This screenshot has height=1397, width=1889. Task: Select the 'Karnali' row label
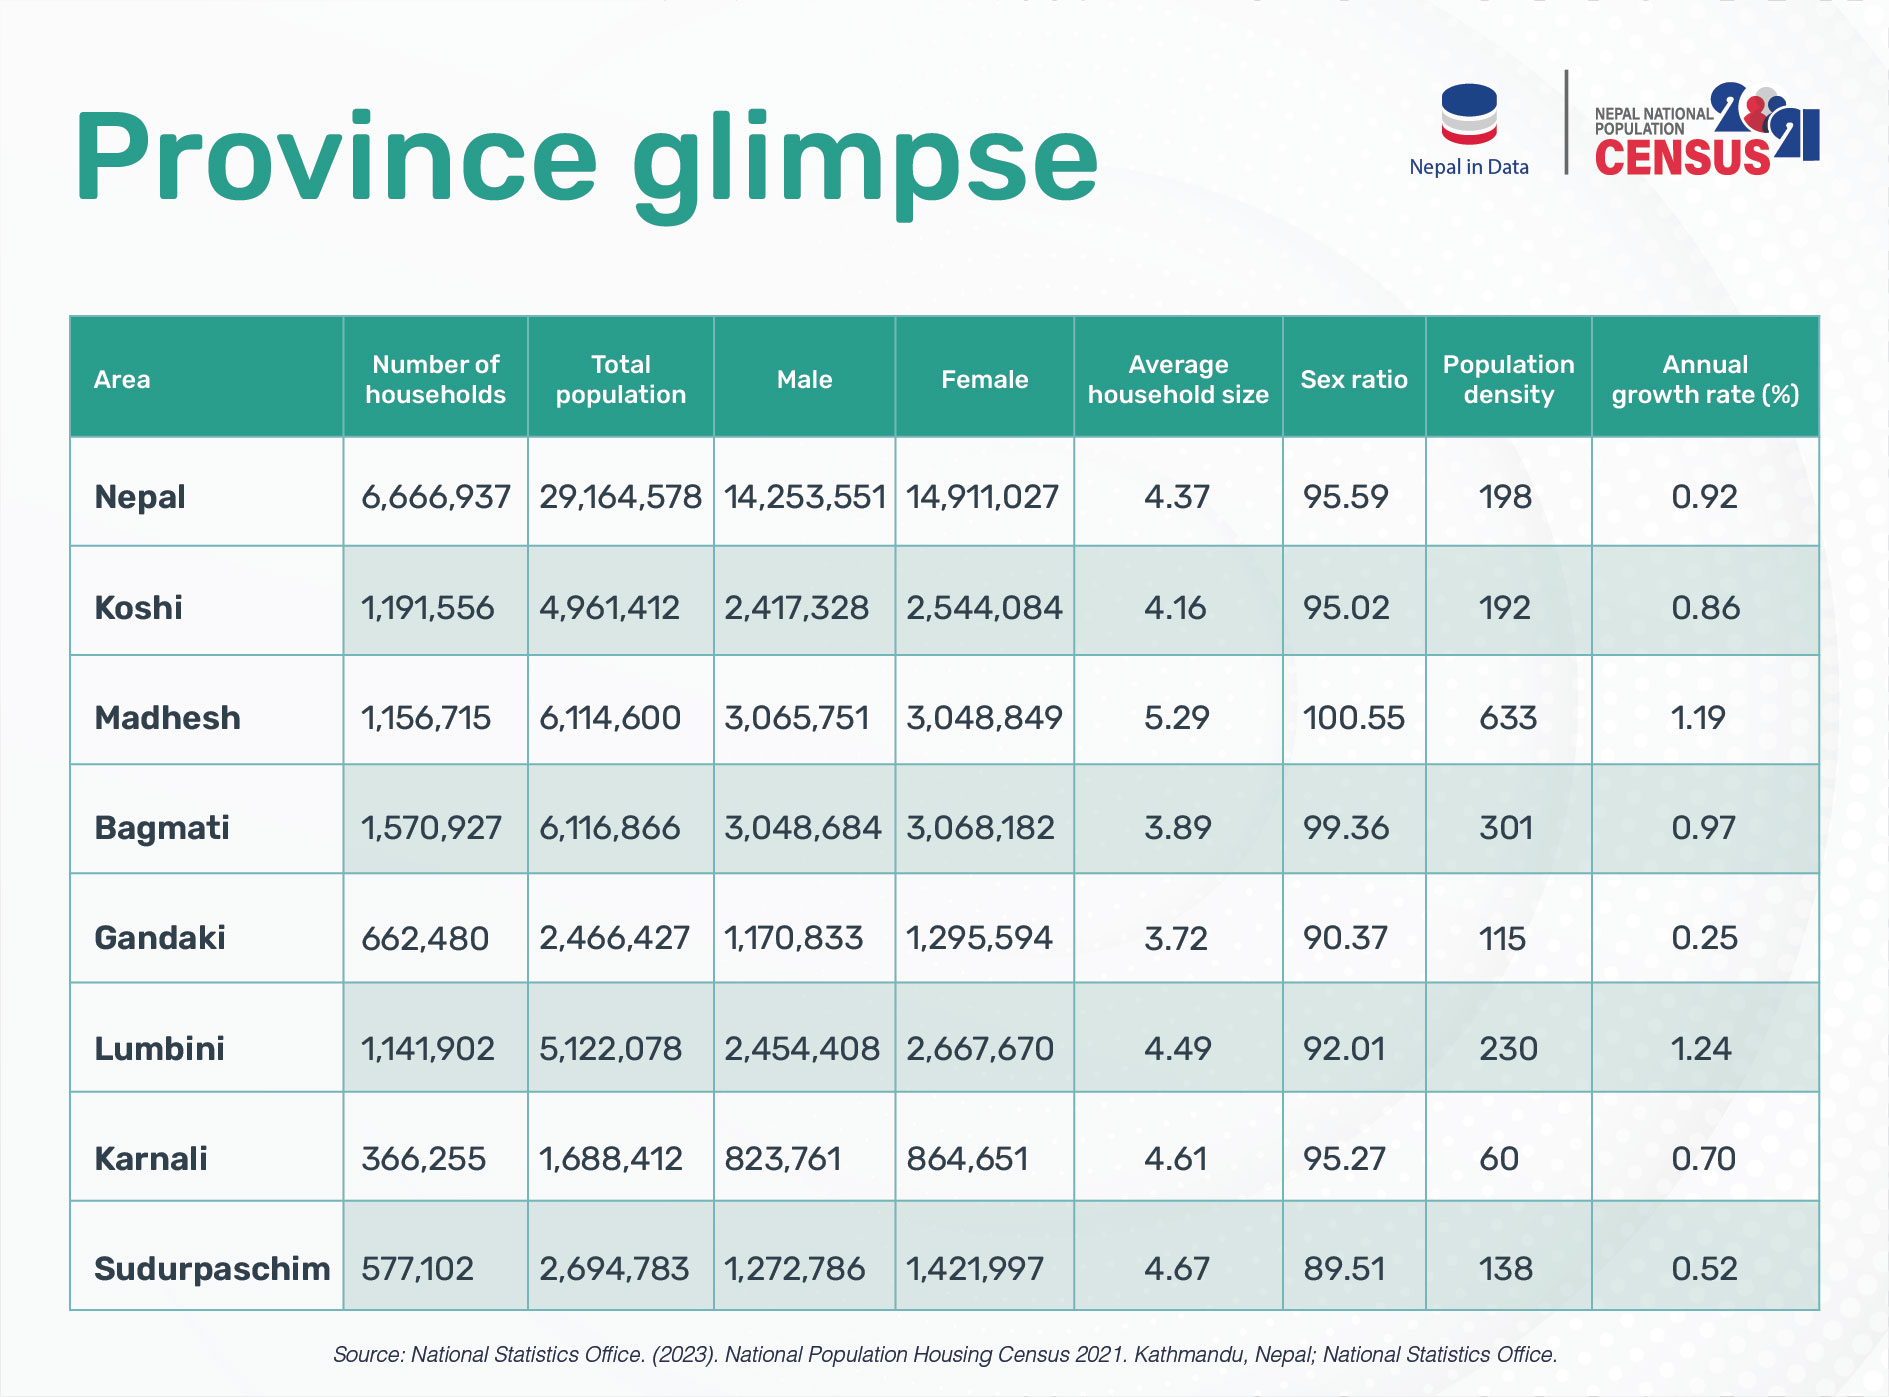[x=151, y=1159]
